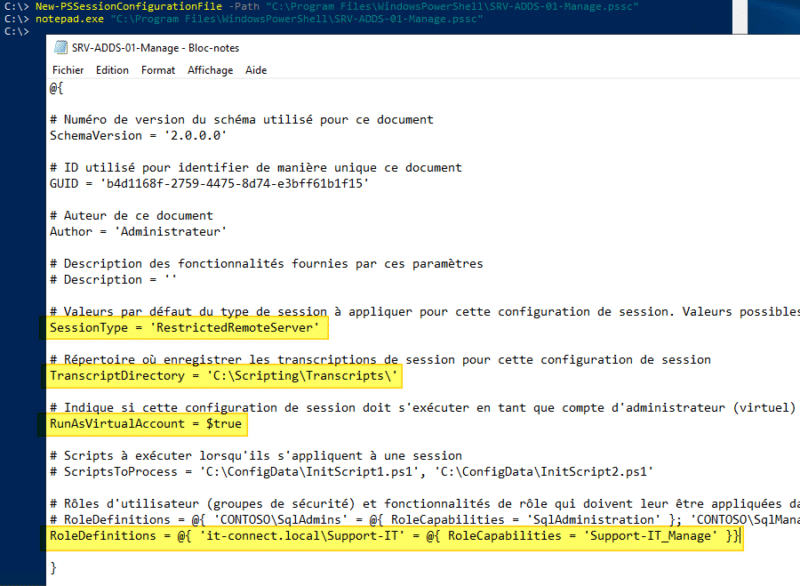Image resolution: width=800 pixels, height=586 pixels.
Task: Click the Notepad icon in the title bar
Action: click(61, 47)
